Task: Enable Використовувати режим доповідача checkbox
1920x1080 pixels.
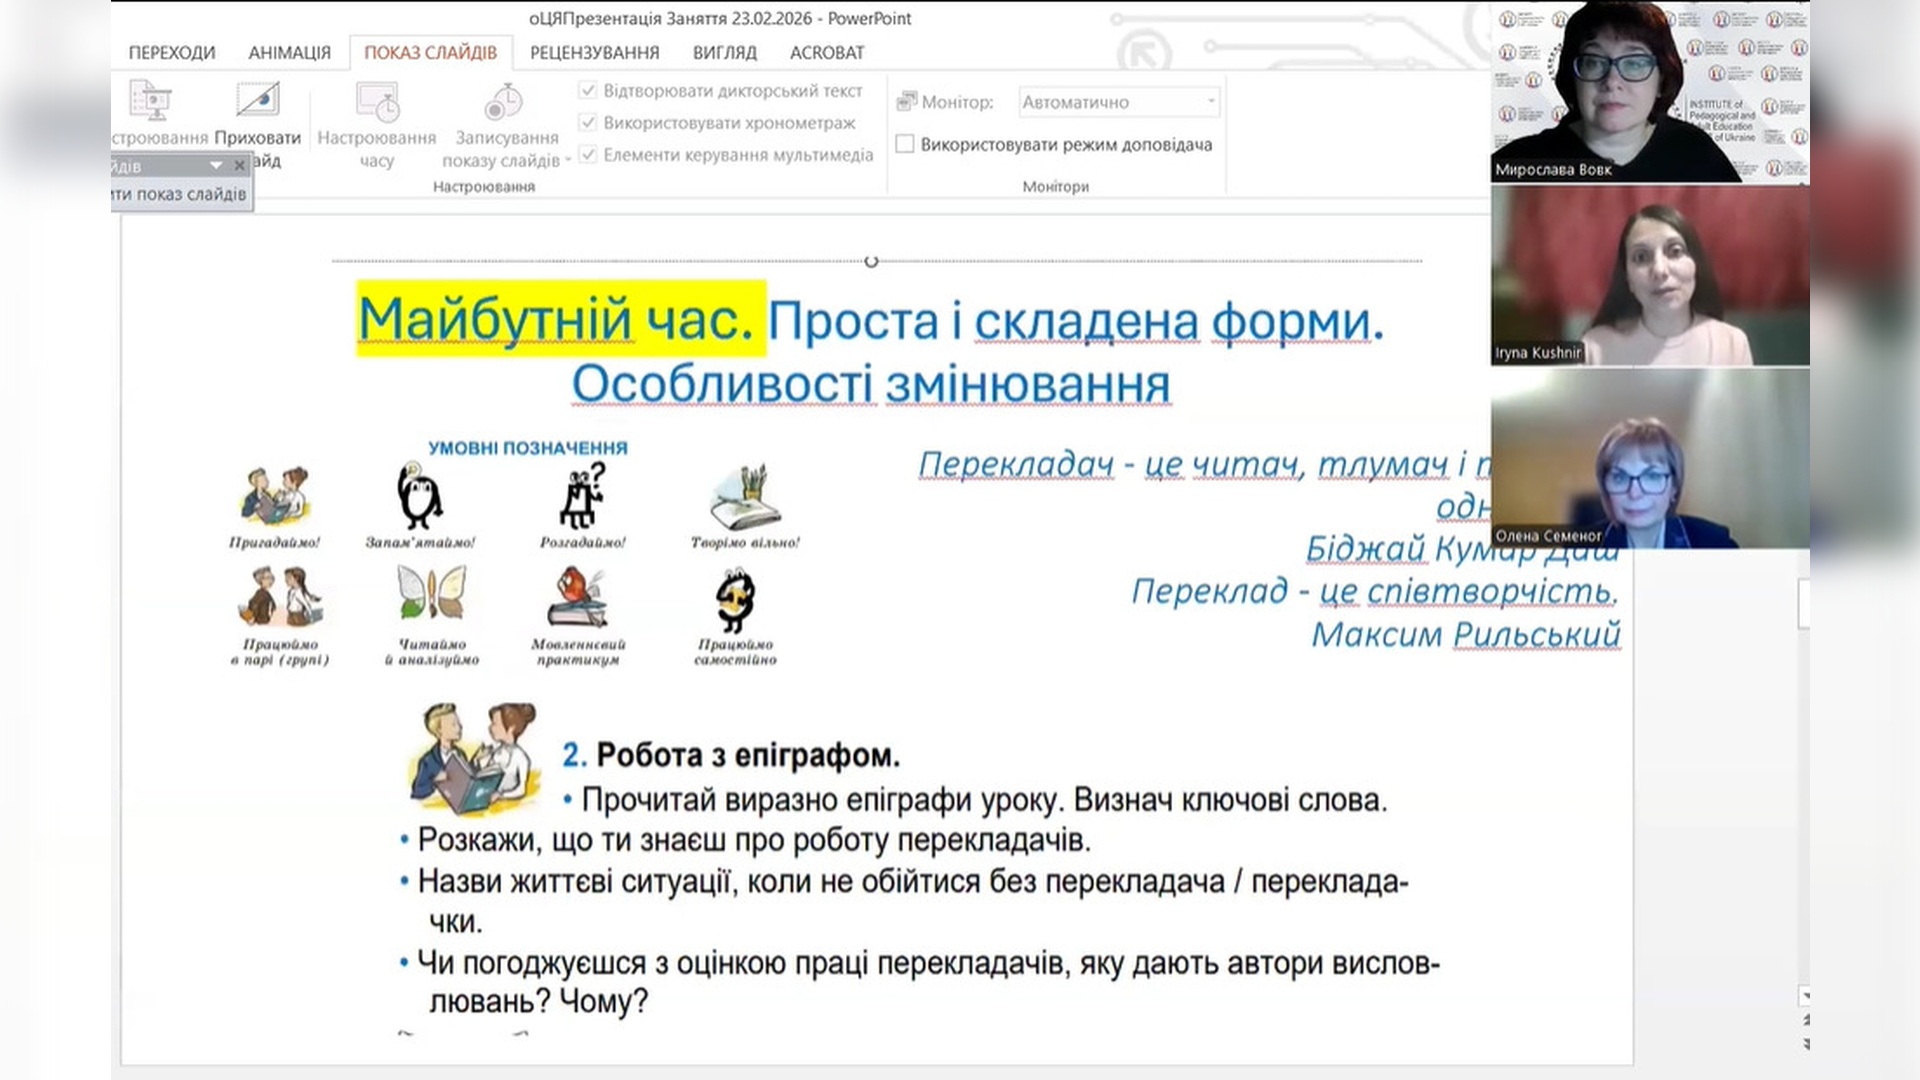Action: tap(905, 144)
